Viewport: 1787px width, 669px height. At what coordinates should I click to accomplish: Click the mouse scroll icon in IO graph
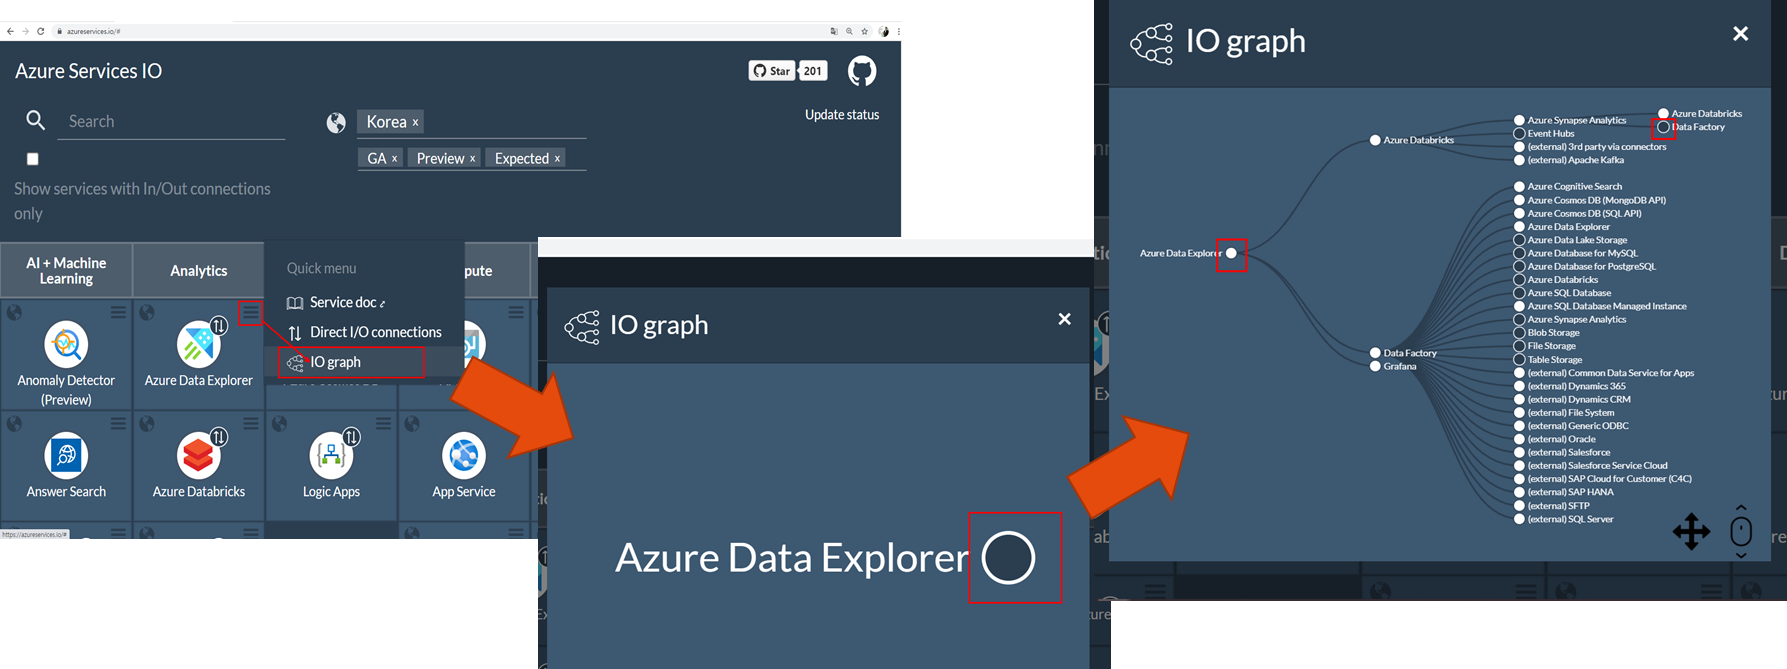[x=1741, y=531]
